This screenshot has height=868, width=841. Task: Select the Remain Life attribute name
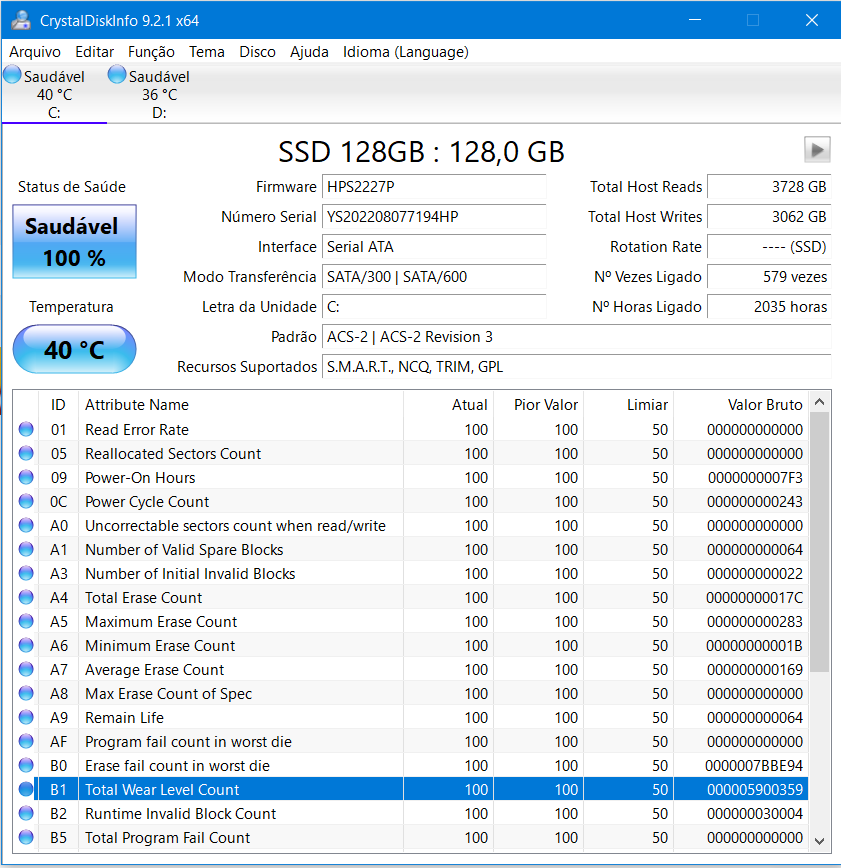[125, 717]
